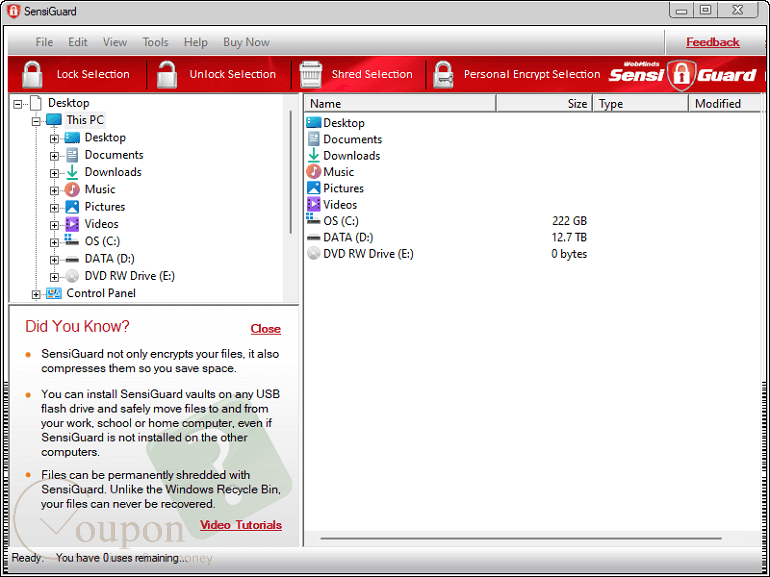Click the Personal Encrypt Selection label
Viewport: 770px width, 577px height.
click(x=532, y=74)
